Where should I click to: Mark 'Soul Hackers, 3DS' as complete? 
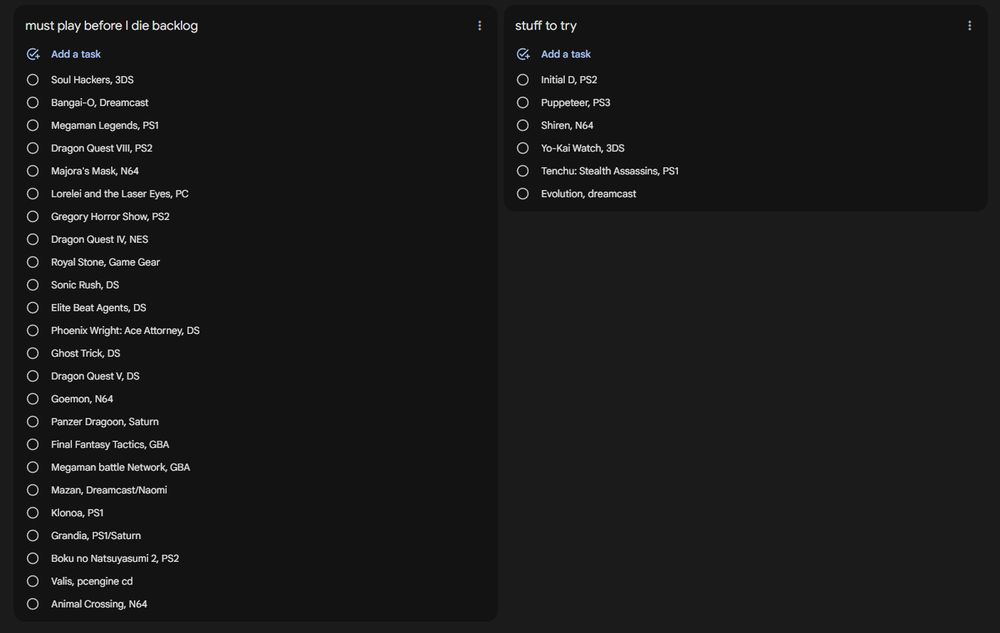33,80
